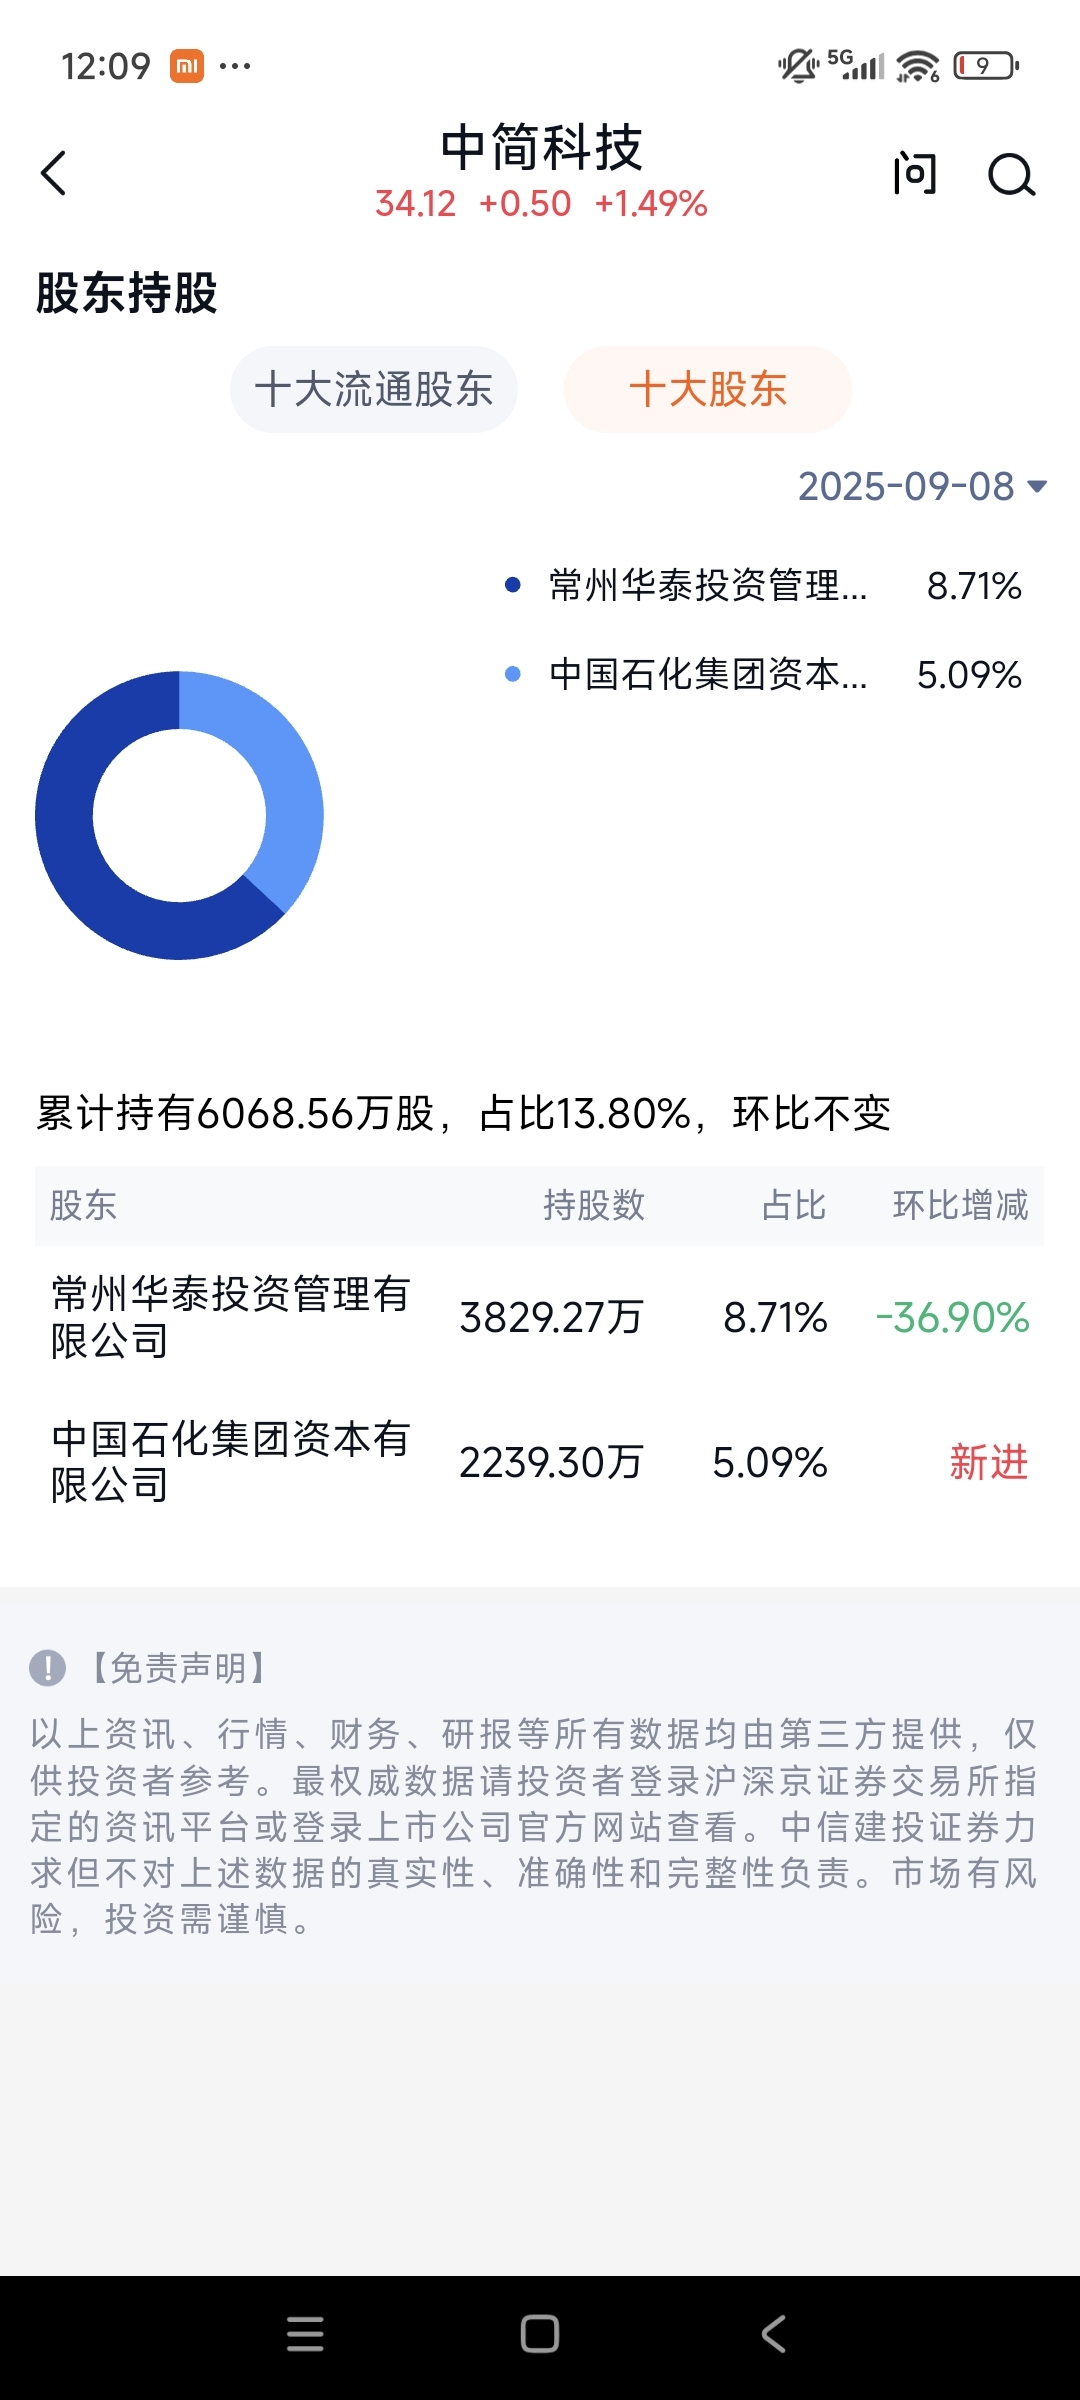Select the 十大股东 tab
This screenshot has width=1080, height=2400.
(x=708, y=390)
